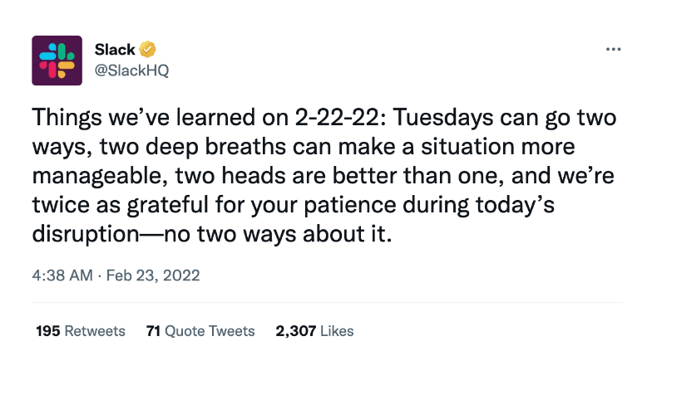Open the Slack display name profile link
The width and height of the screenshot is (690, 408).
pos(114,49)
